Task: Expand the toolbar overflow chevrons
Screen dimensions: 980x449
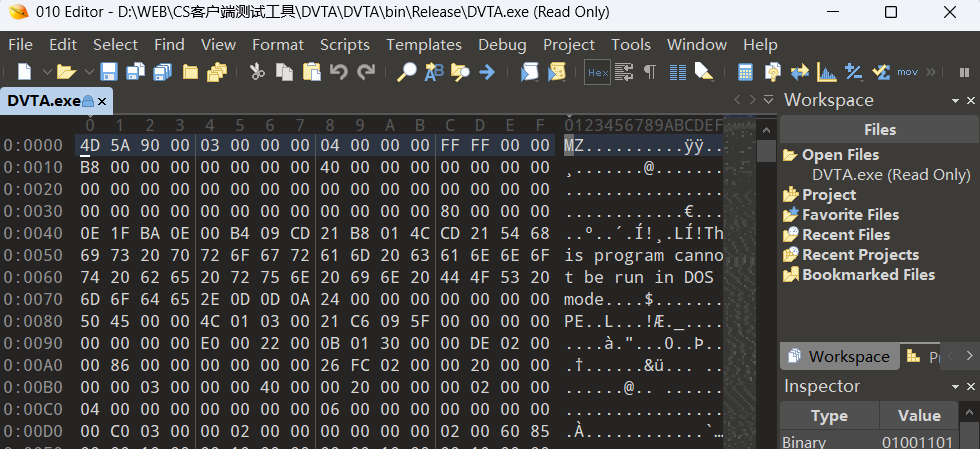Action: (x=930, y=72)
